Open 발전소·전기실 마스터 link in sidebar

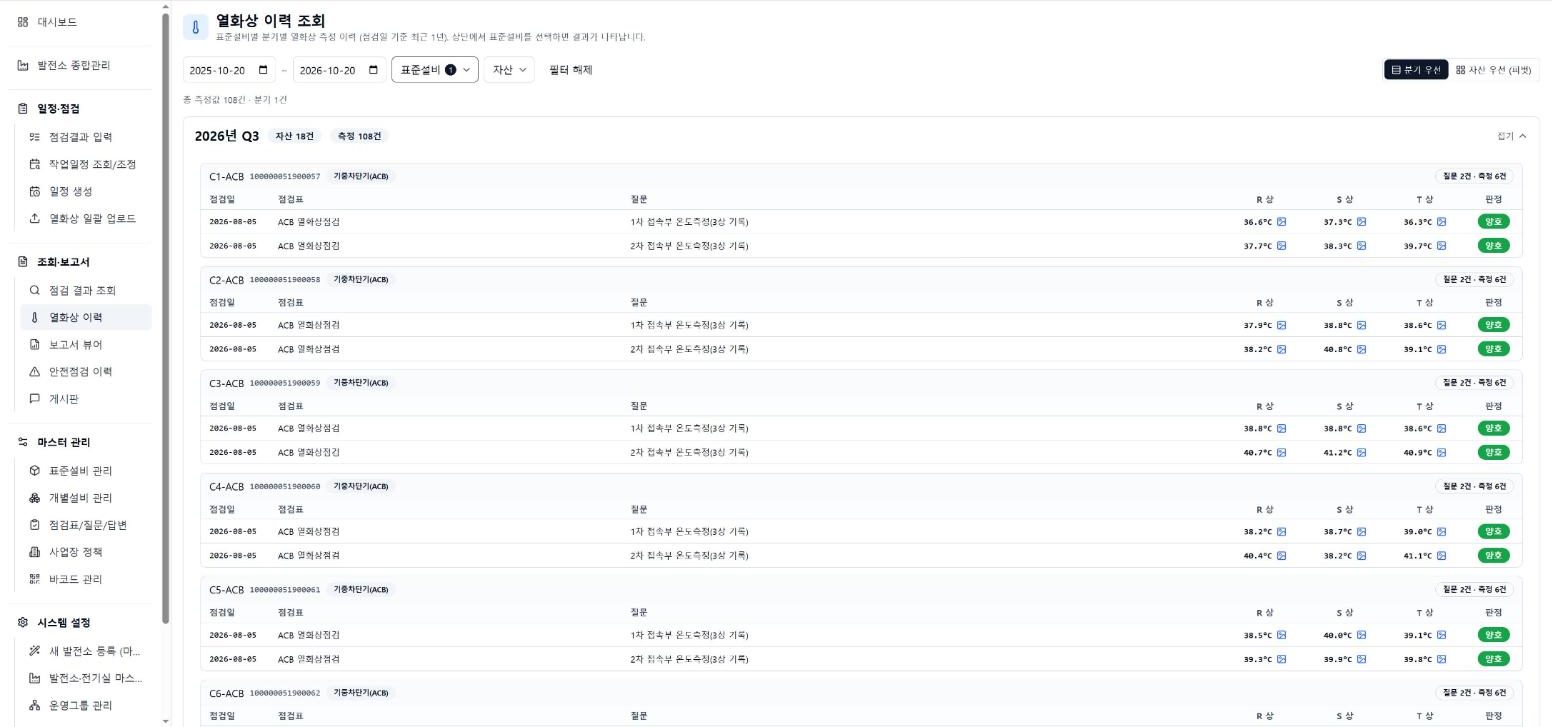(86, 678)
